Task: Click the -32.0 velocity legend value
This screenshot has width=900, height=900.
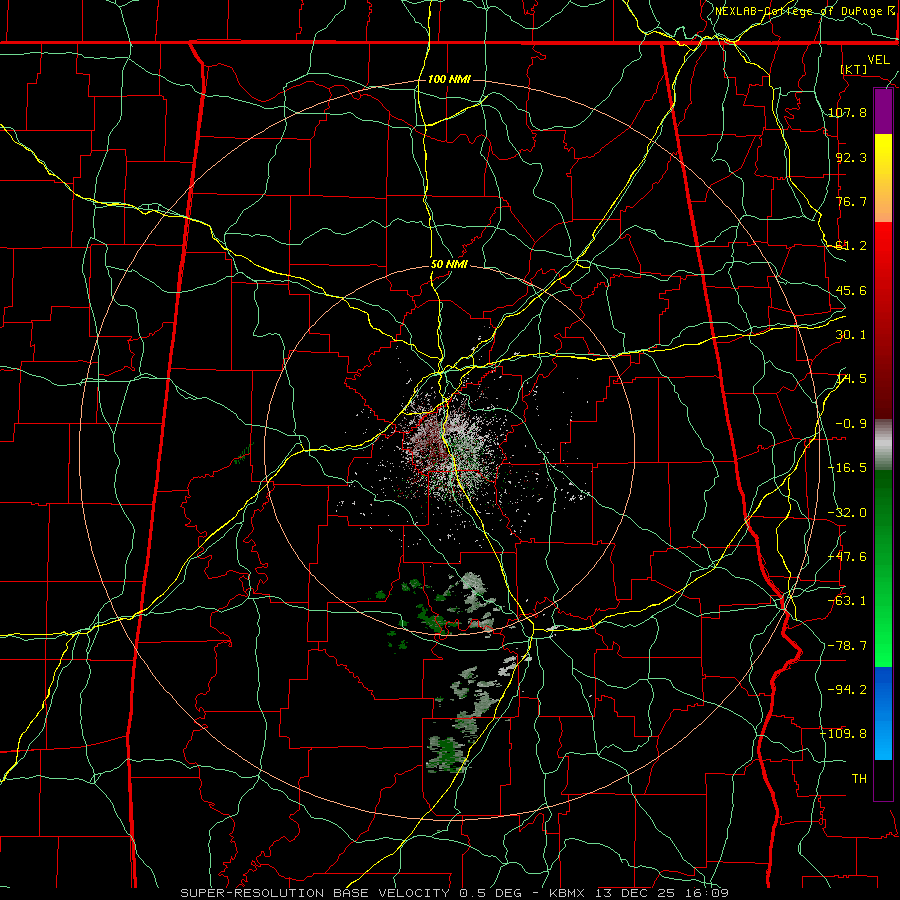Action: point(847,513)
